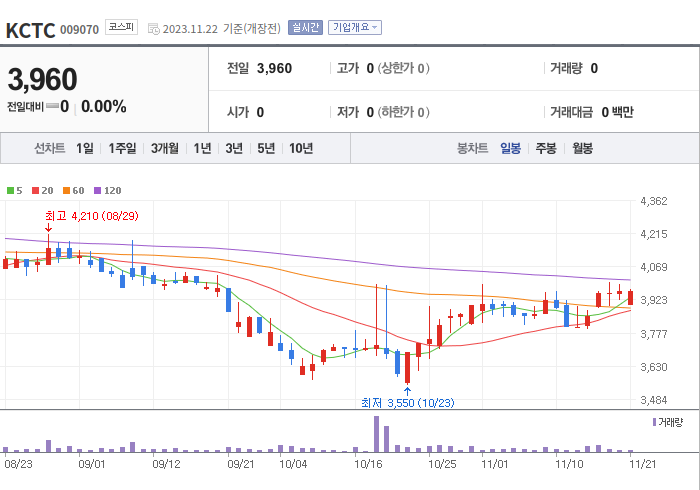Click the 코스피 market badge

pyautogui.click(x=121, y=27)
